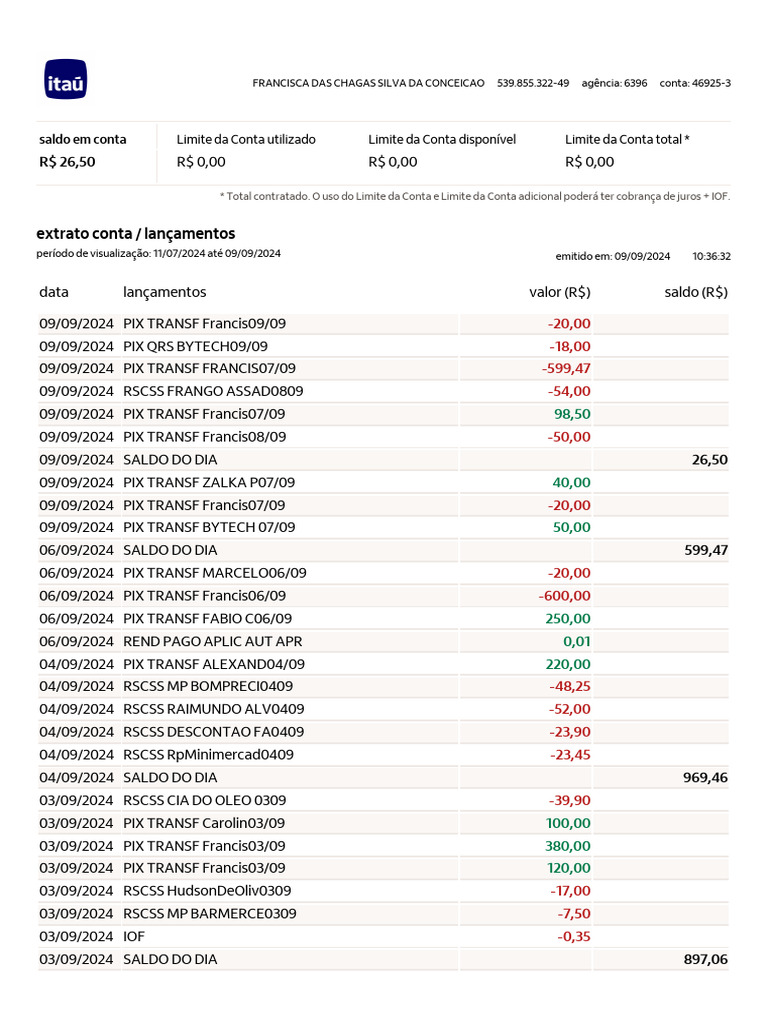Click the "data" column header

54,292
